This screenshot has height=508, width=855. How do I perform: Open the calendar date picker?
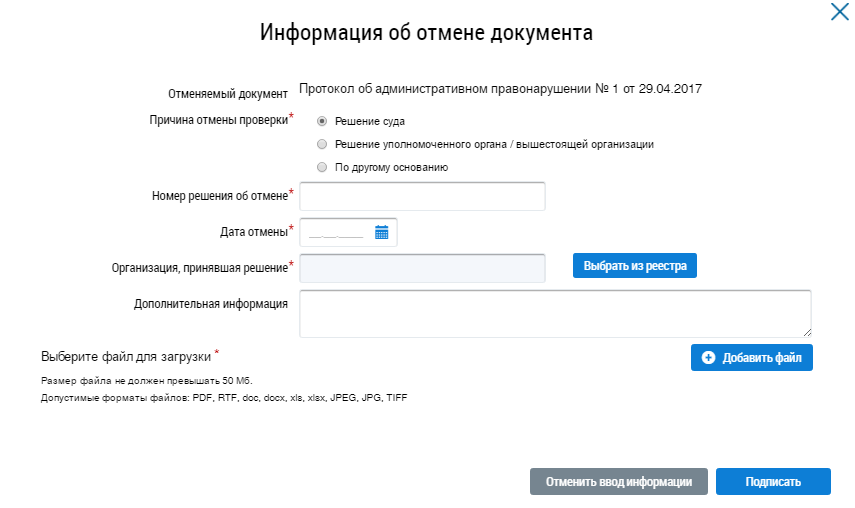click(381, 232)
